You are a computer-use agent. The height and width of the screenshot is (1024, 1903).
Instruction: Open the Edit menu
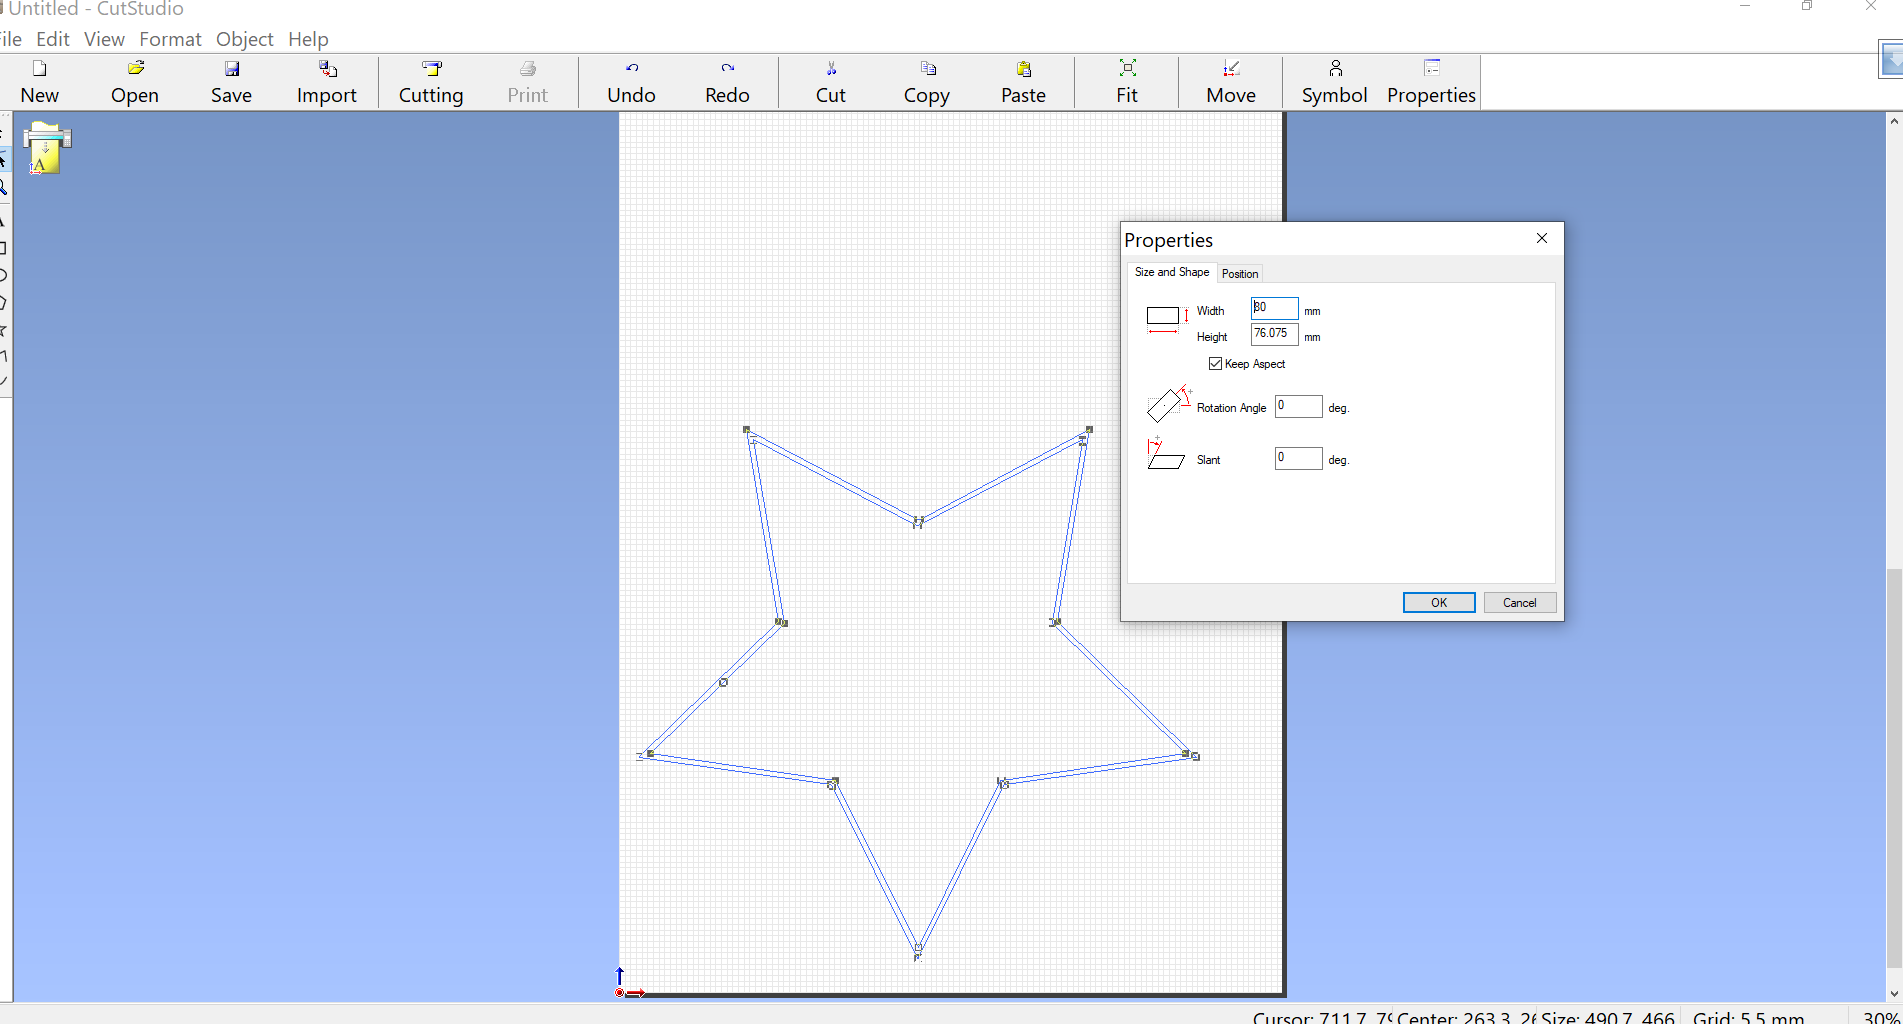(53, 39)
